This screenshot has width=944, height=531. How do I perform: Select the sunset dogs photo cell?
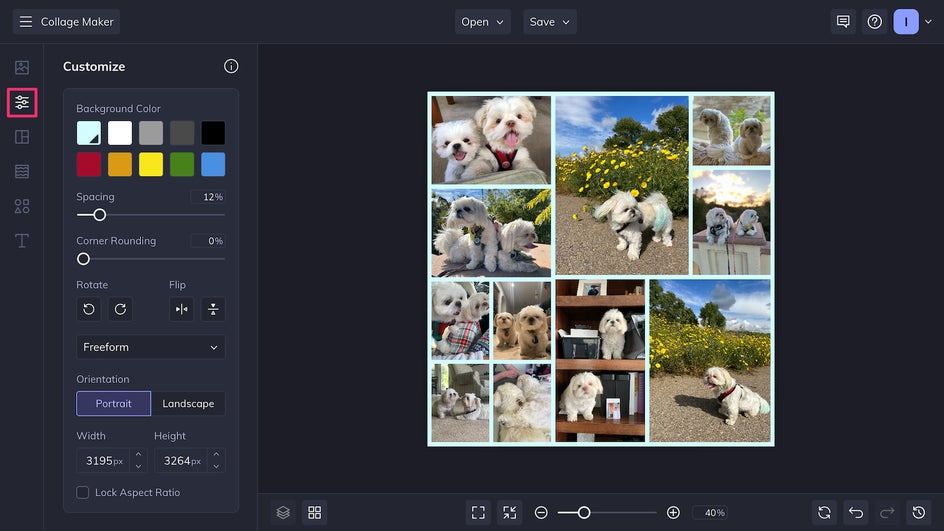tap(731, 222)
